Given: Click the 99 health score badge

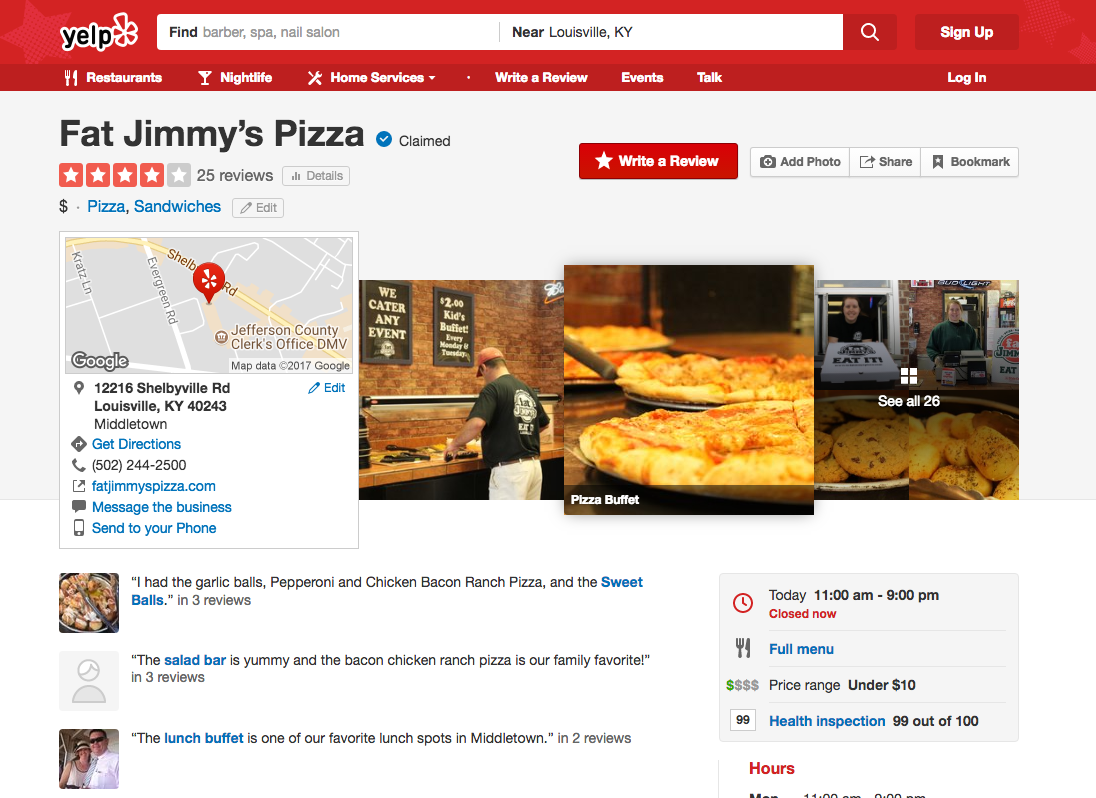Looking at the screenshot, I should point(743,720).
